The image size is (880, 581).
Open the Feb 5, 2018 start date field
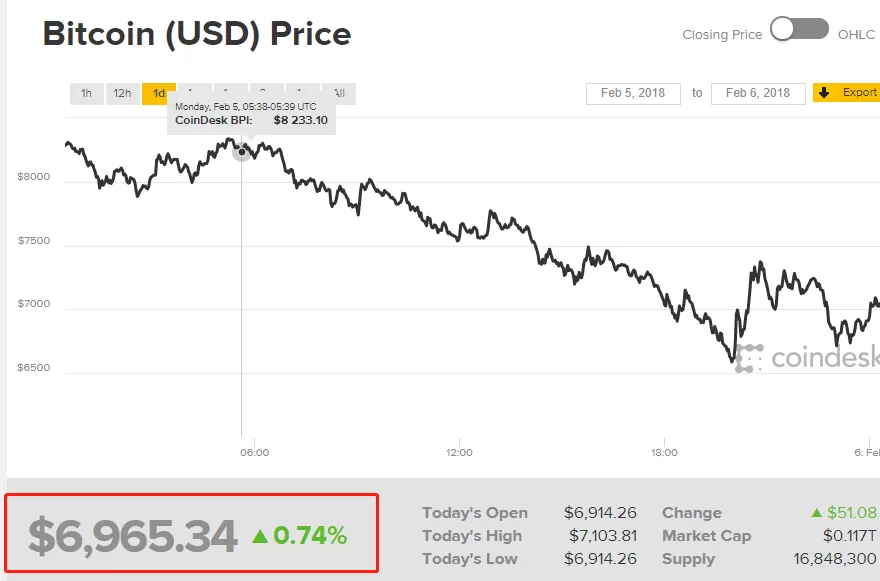(633, 93)
